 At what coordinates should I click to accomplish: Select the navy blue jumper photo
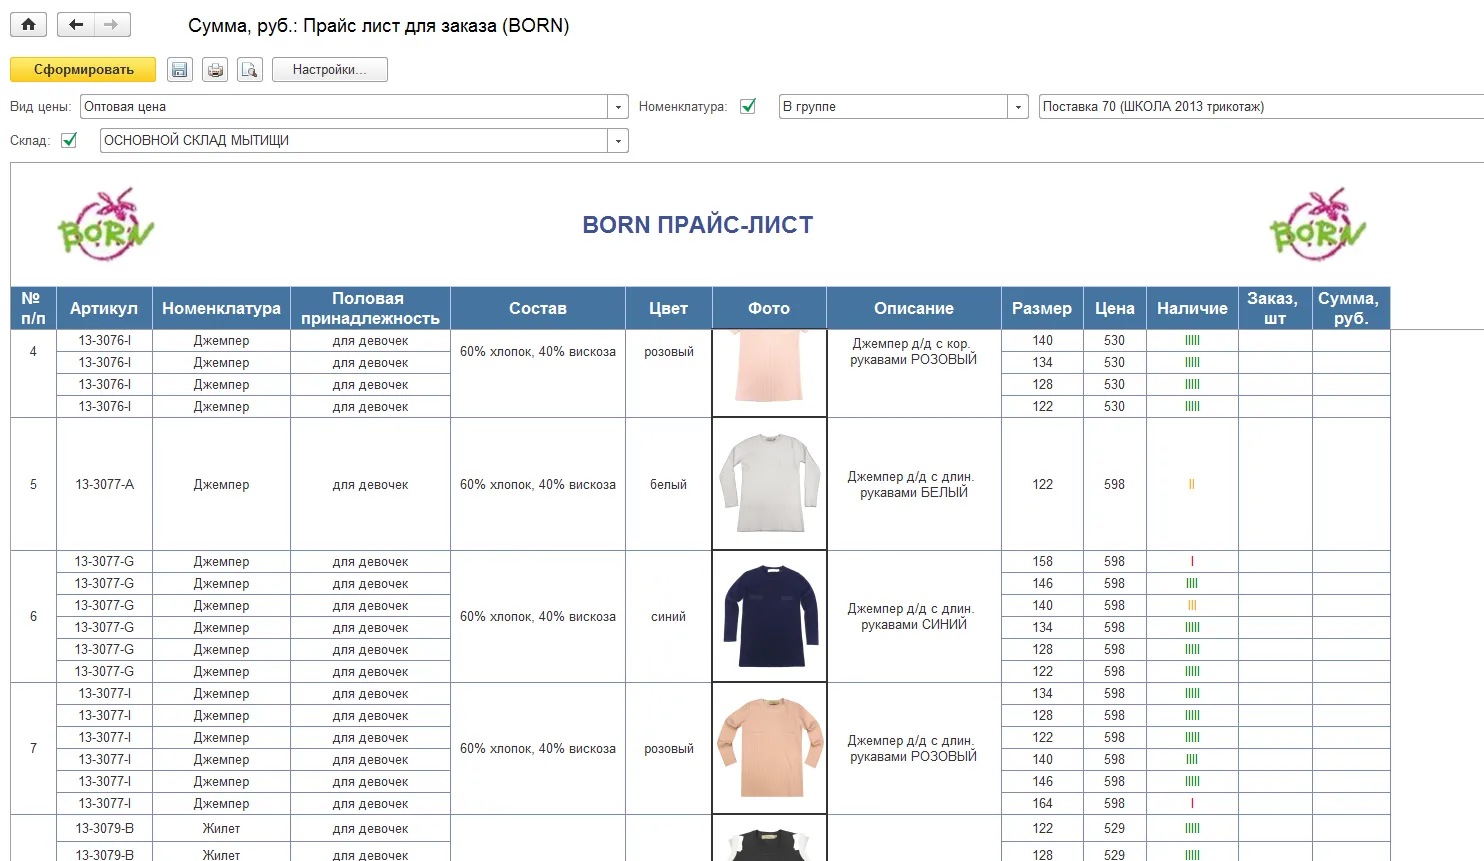[x=769, y=616]
